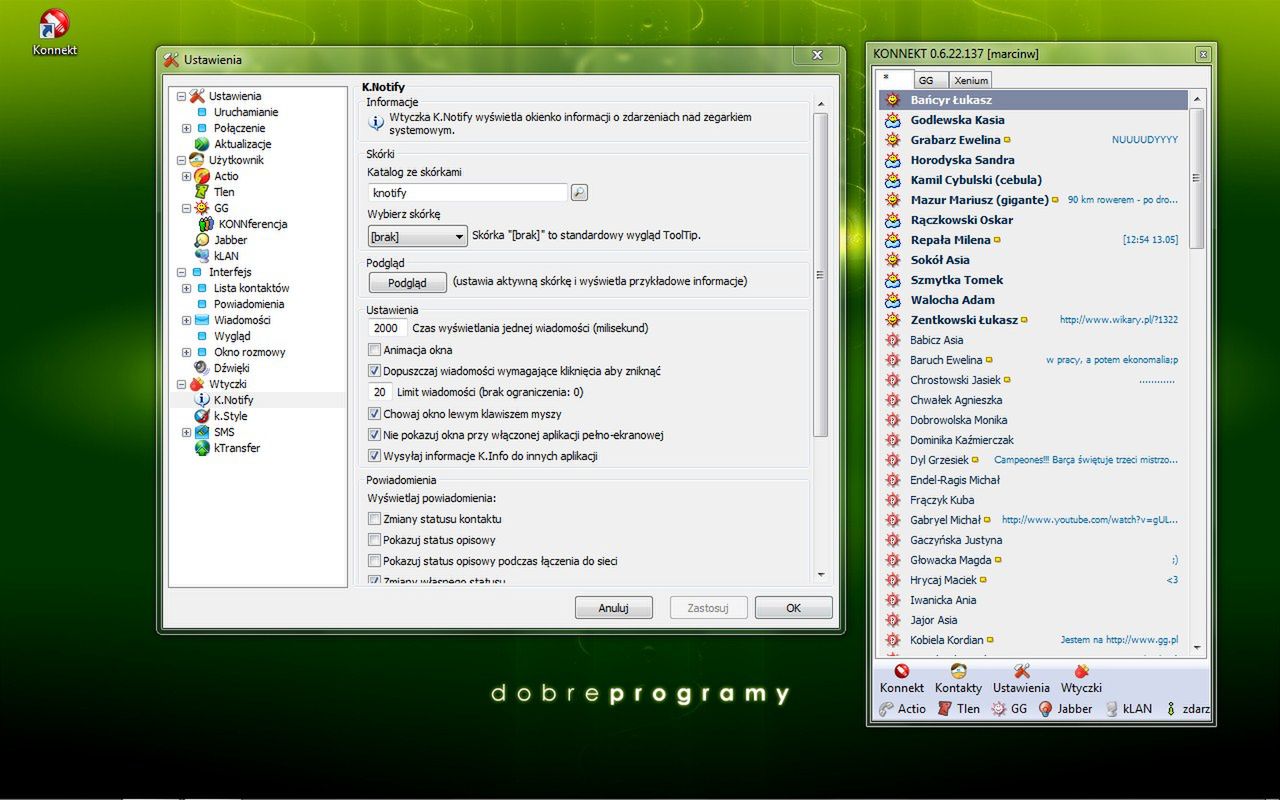Click the zdarz info icon in bottom bar
Image resolution: width=1280 pixels, height=800 pixels.
click(1170, 709)
